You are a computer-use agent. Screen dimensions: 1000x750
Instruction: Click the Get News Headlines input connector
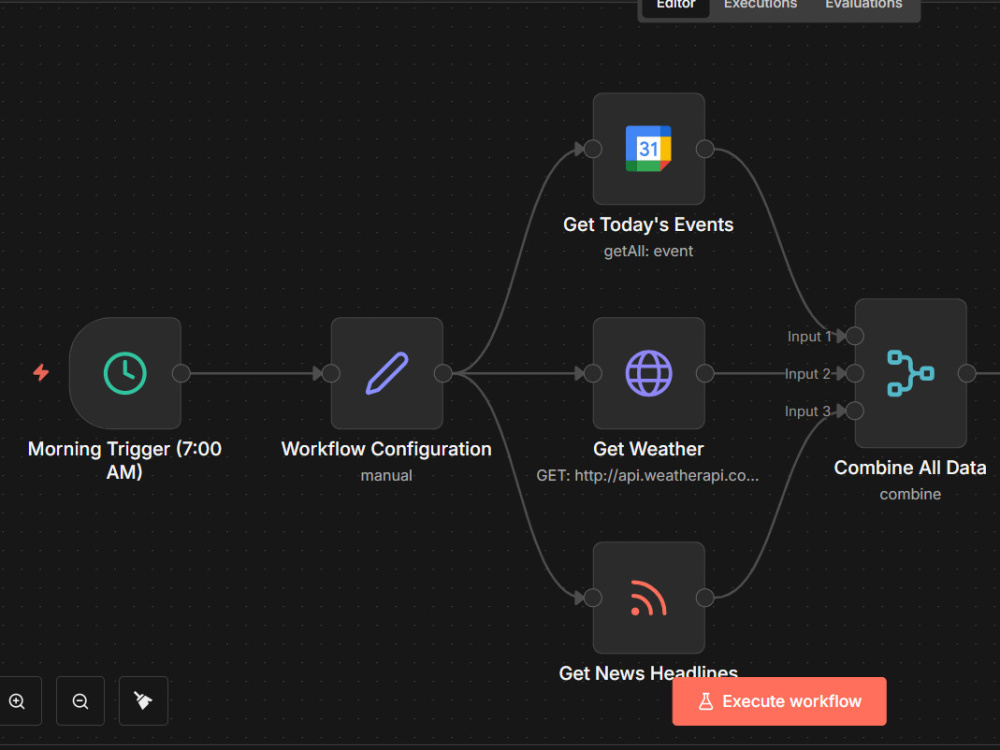point(593,598)
